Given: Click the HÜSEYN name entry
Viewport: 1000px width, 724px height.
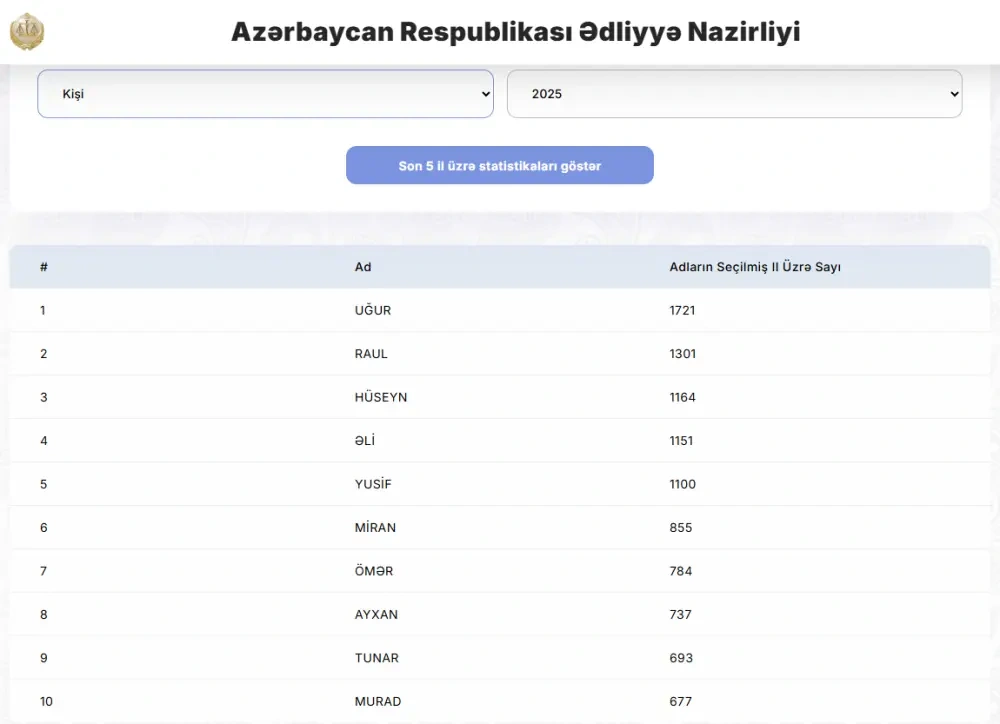Looking at the screenshot, I should click(381, 397).
